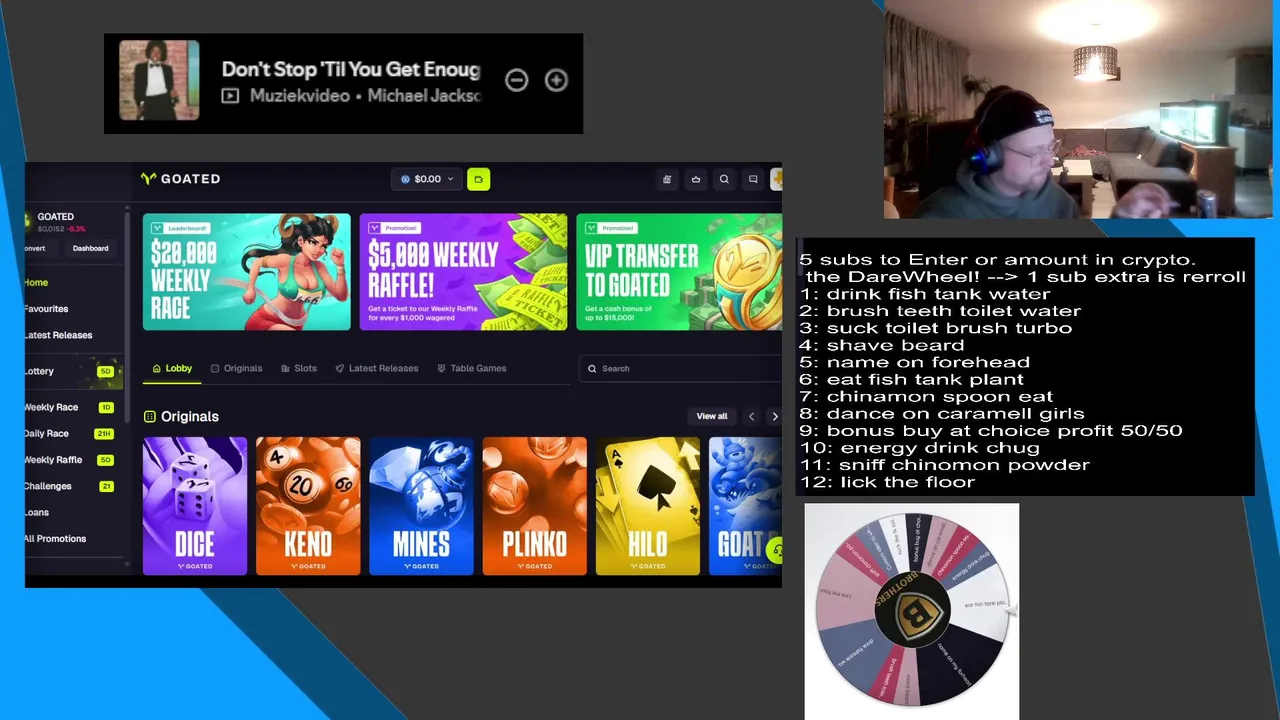The width and height of the screenshot is (1280, 720).
Task: Open the Dice game tile
Action: pyautogui.click(x=195, y=506)
